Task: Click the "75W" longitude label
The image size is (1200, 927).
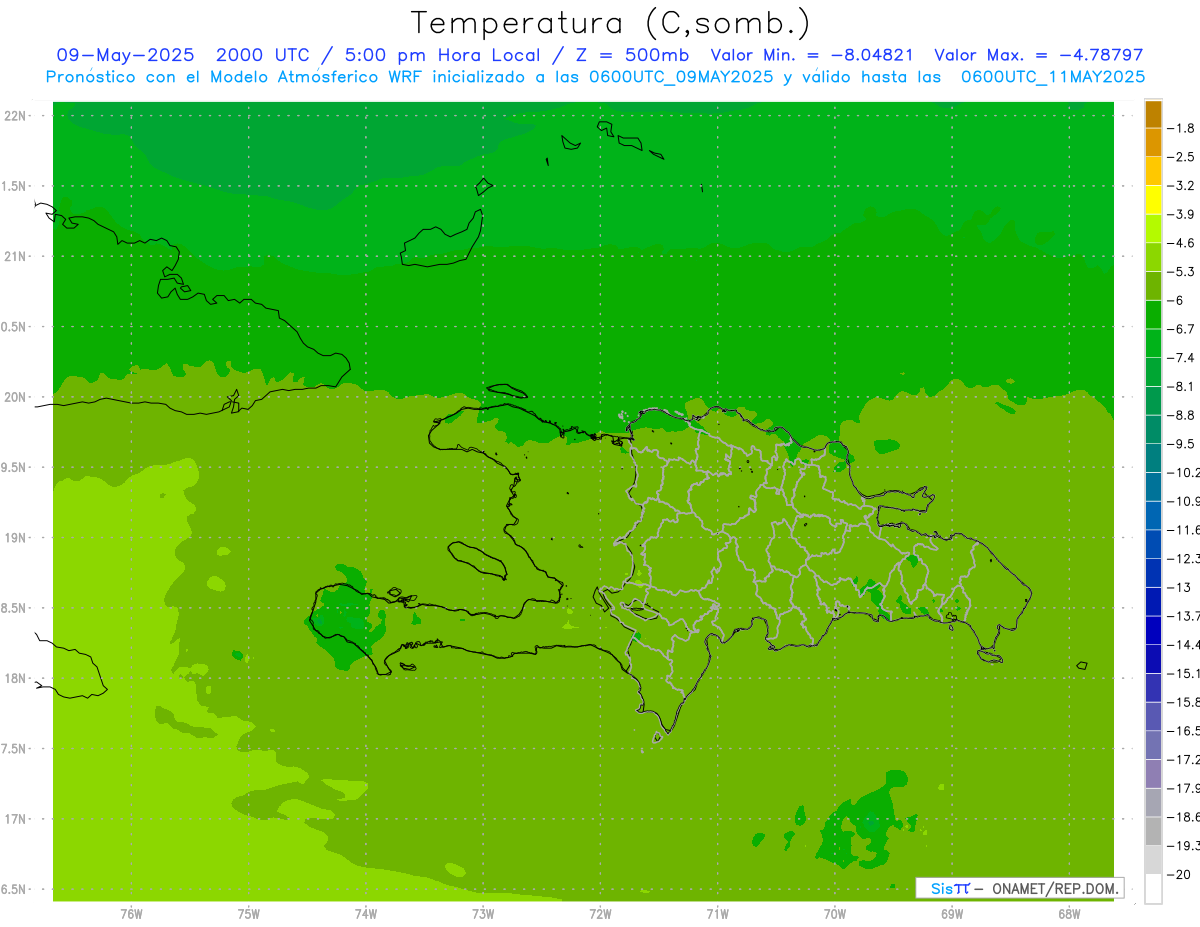Action: pyautogui.click(x=249, y=914)
